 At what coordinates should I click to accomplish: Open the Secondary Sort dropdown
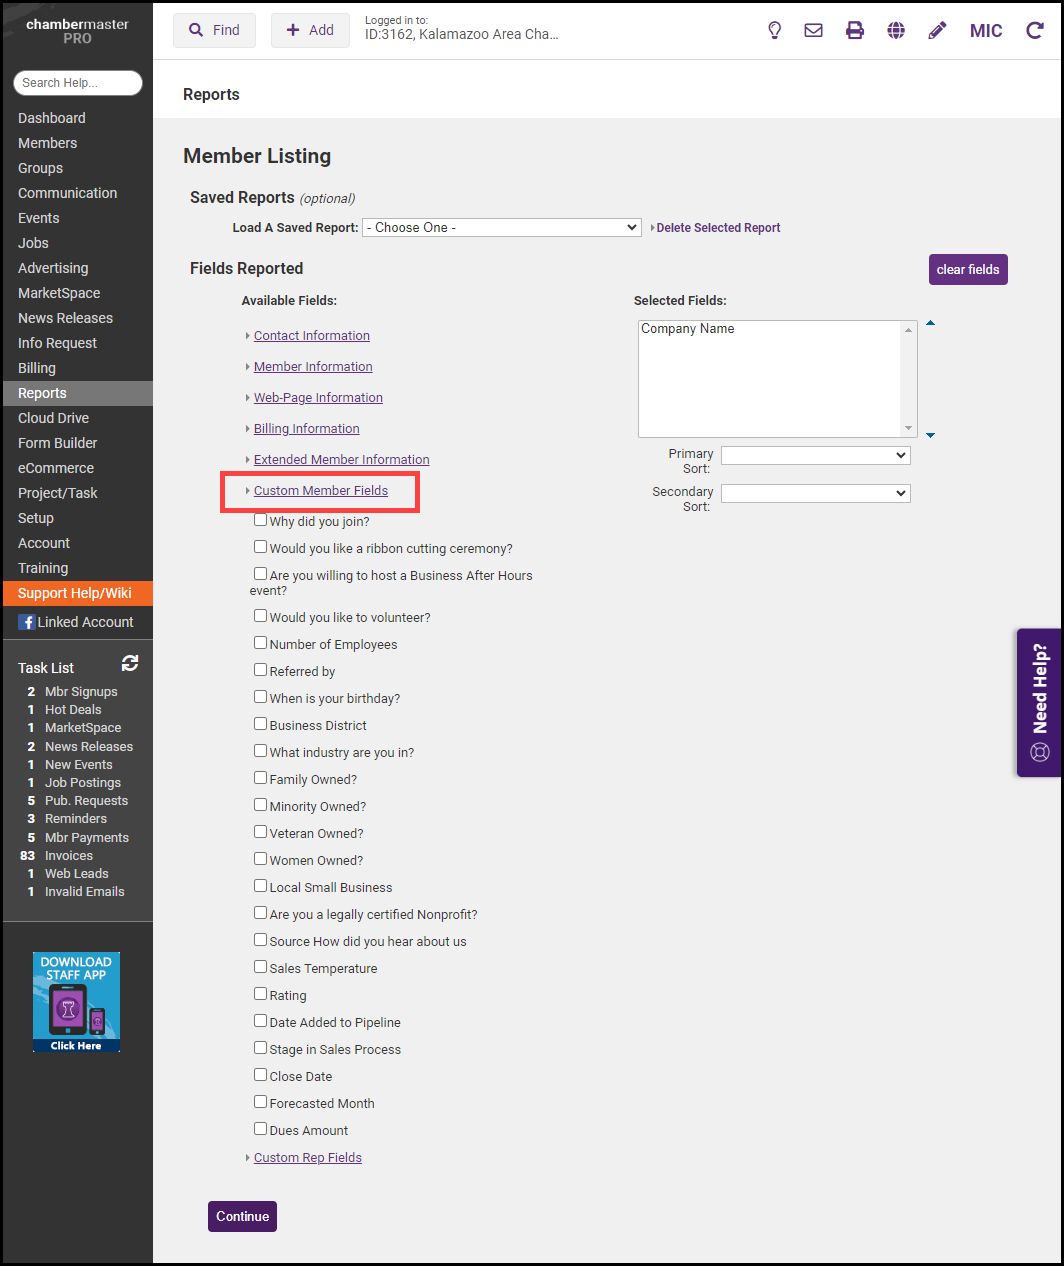[816, 493]
